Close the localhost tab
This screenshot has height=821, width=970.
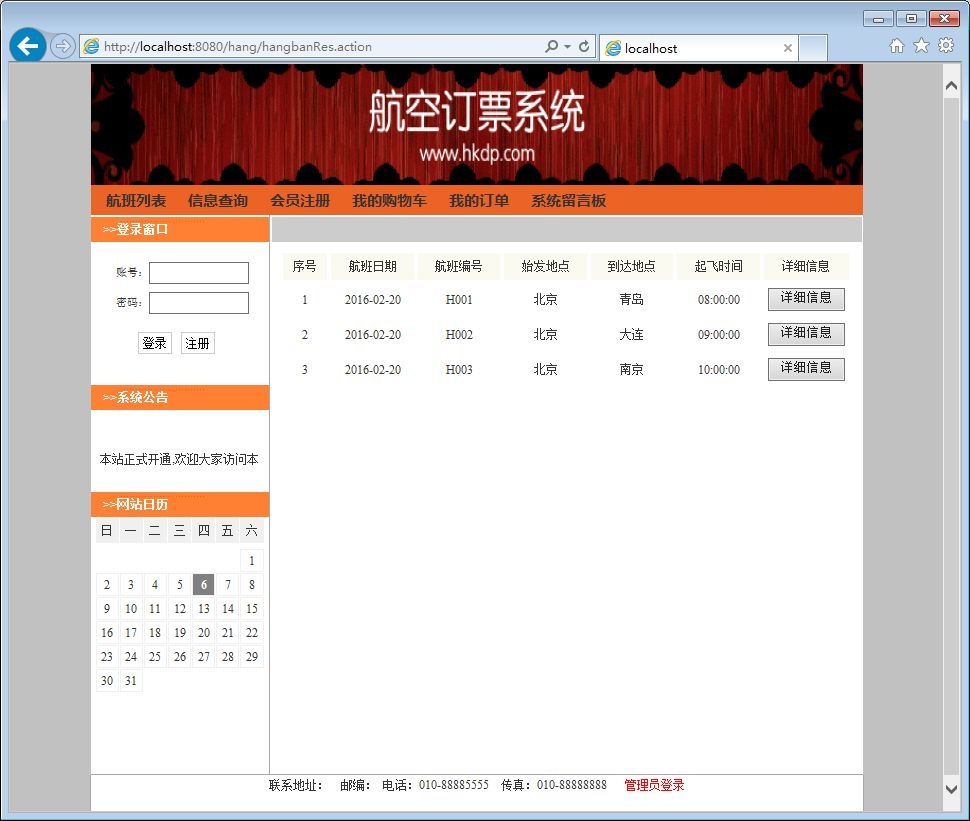tap(788, 48)
